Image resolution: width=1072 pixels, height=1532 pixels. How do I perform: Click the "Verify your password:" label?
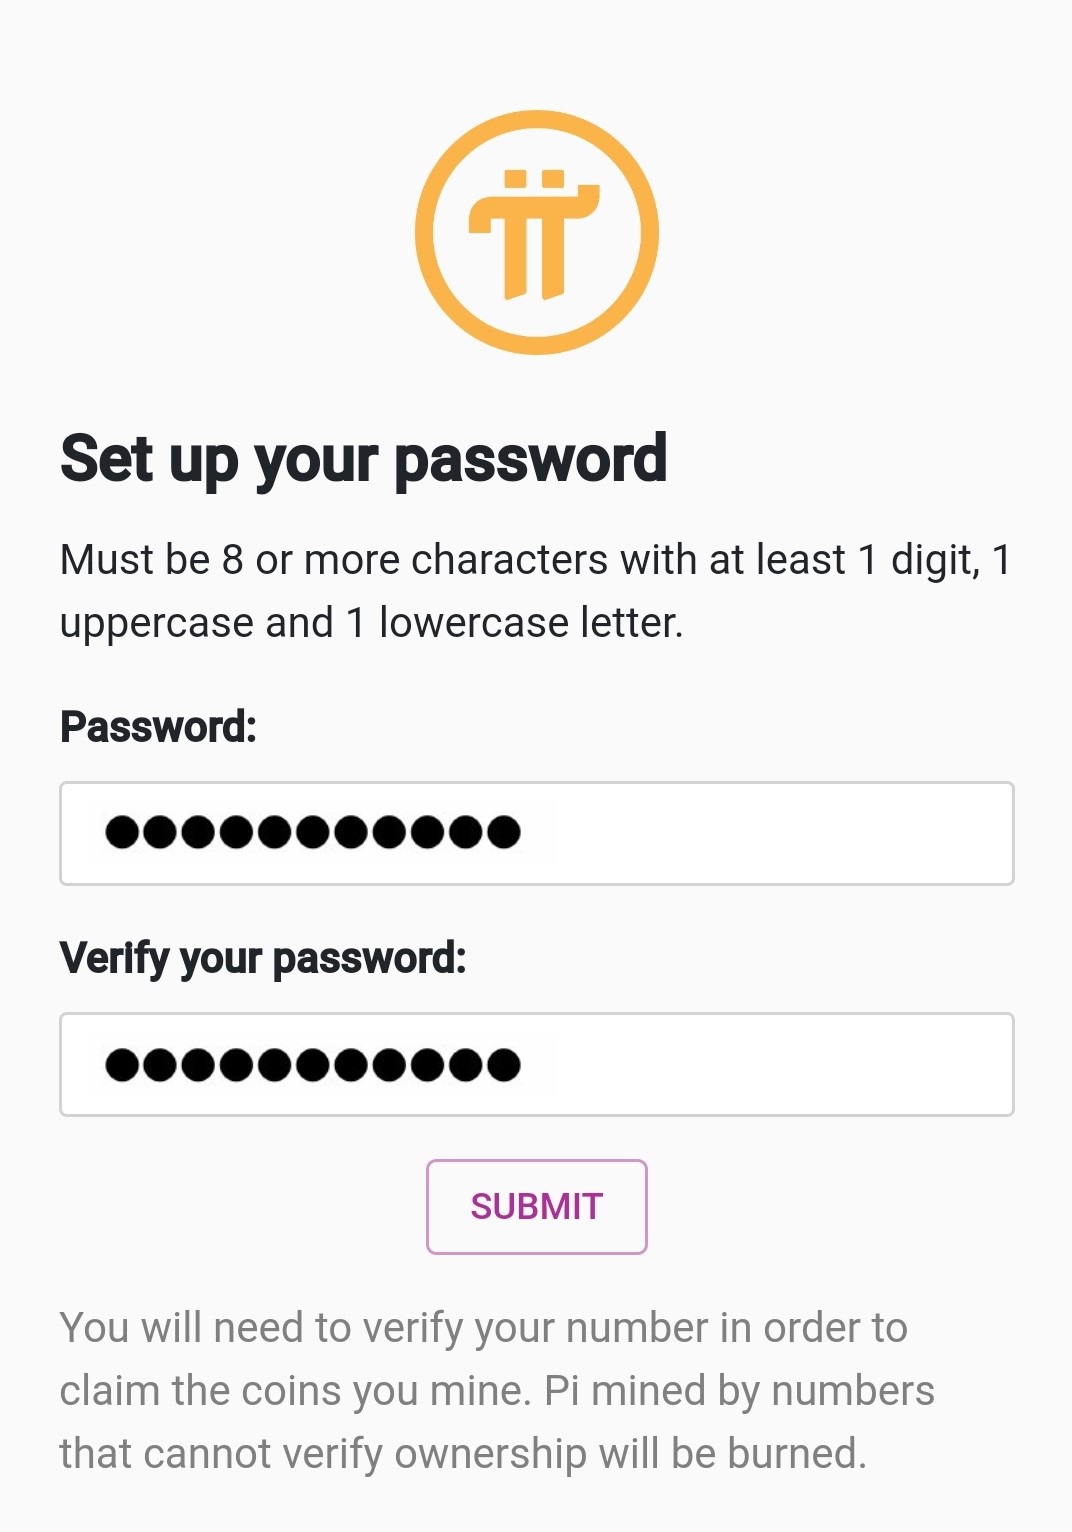coord(263,957)
